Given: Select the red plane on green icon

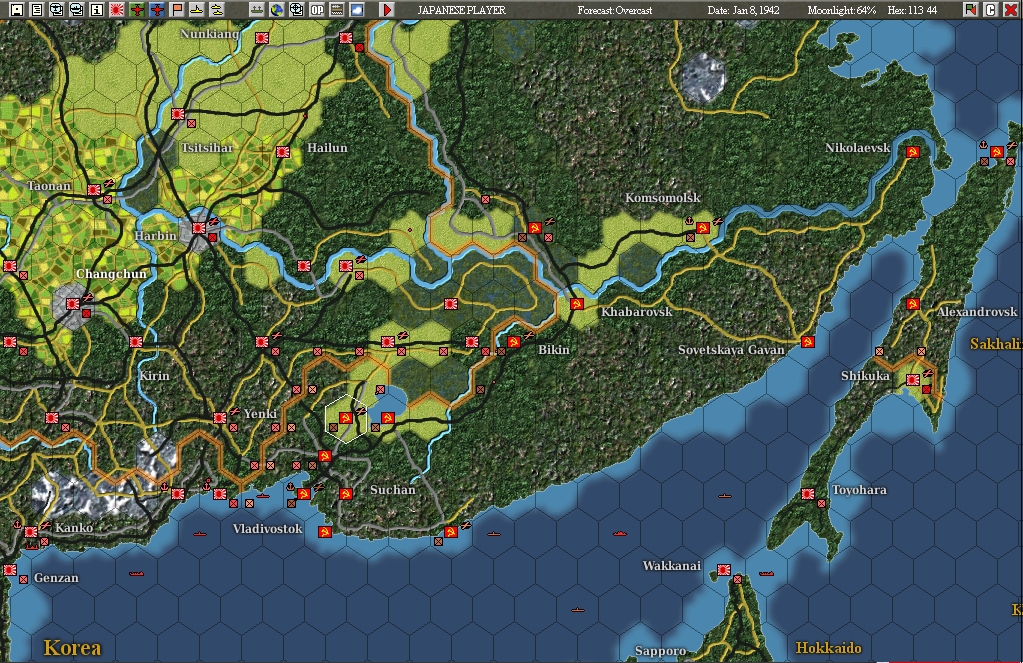Looking at the screenshot, I should (137, 9).
